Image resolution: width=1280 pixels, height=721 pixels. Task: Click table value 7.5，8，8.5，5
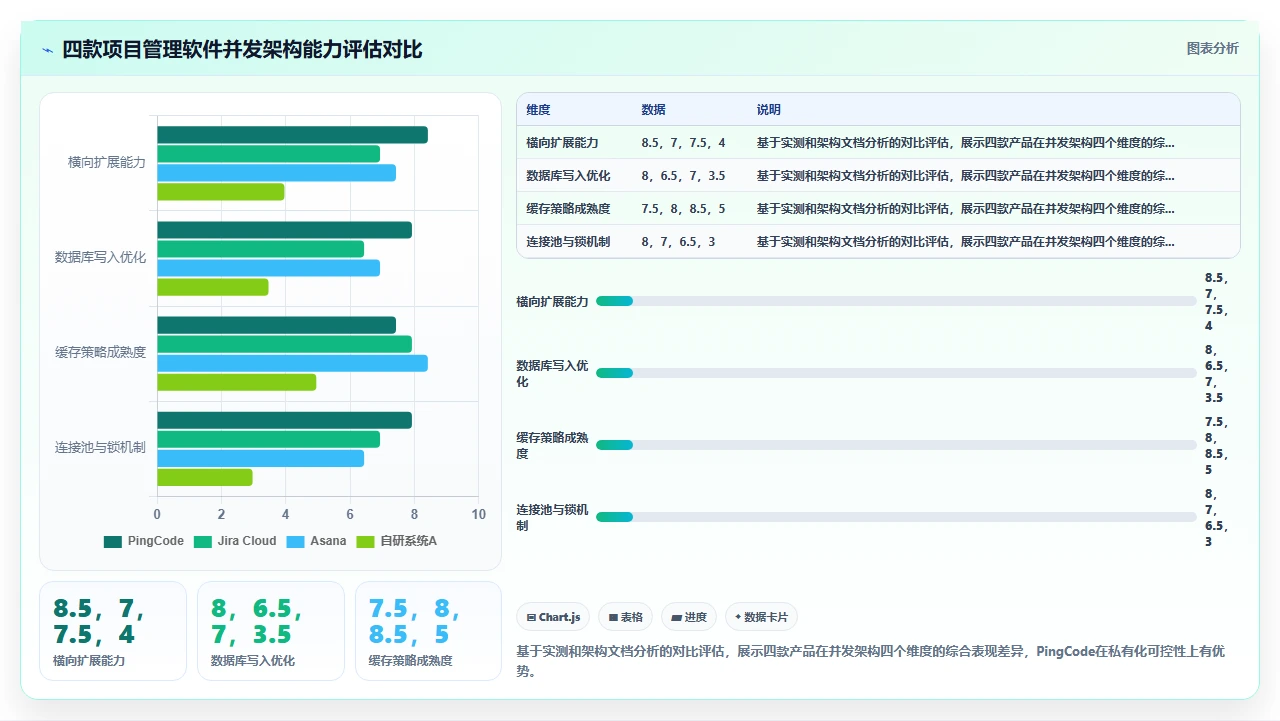pos(684,209)
